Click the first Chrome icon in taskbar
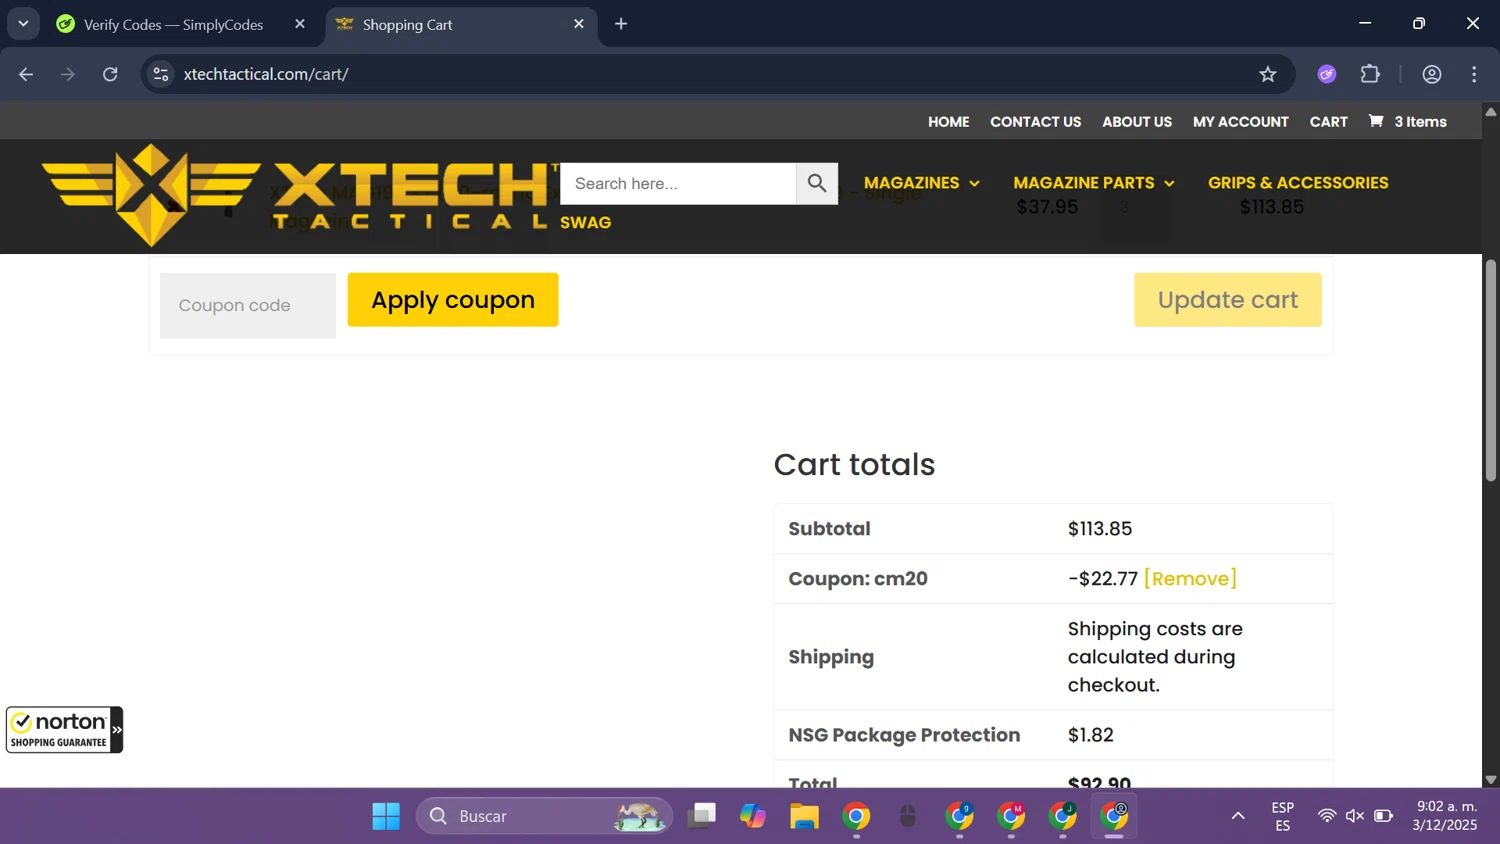This screenshot has width=1500, height=844. pos(856,816)
